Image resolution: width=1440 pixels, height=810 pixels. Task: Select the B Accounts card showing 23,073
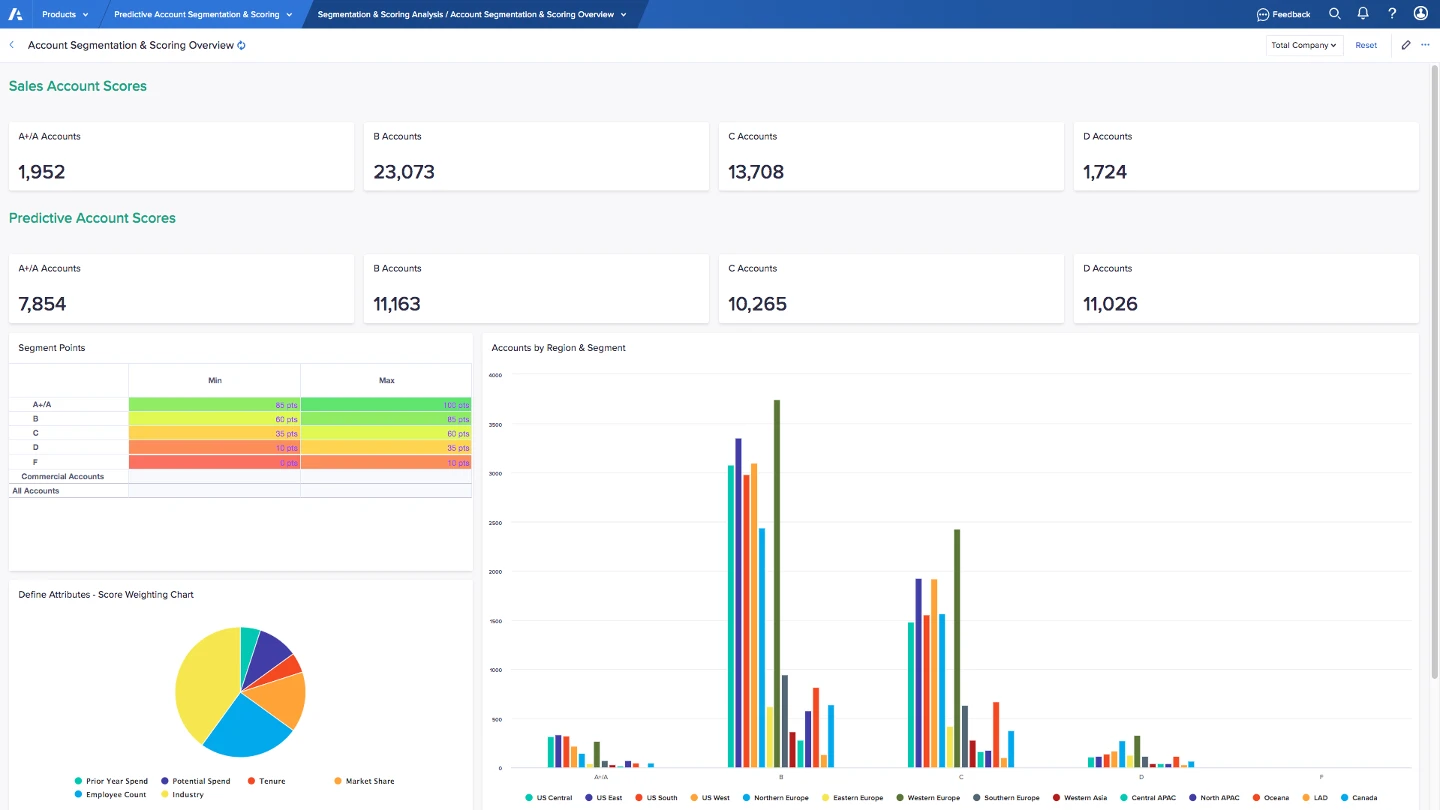pyautogui.click(x=536, y=156)
